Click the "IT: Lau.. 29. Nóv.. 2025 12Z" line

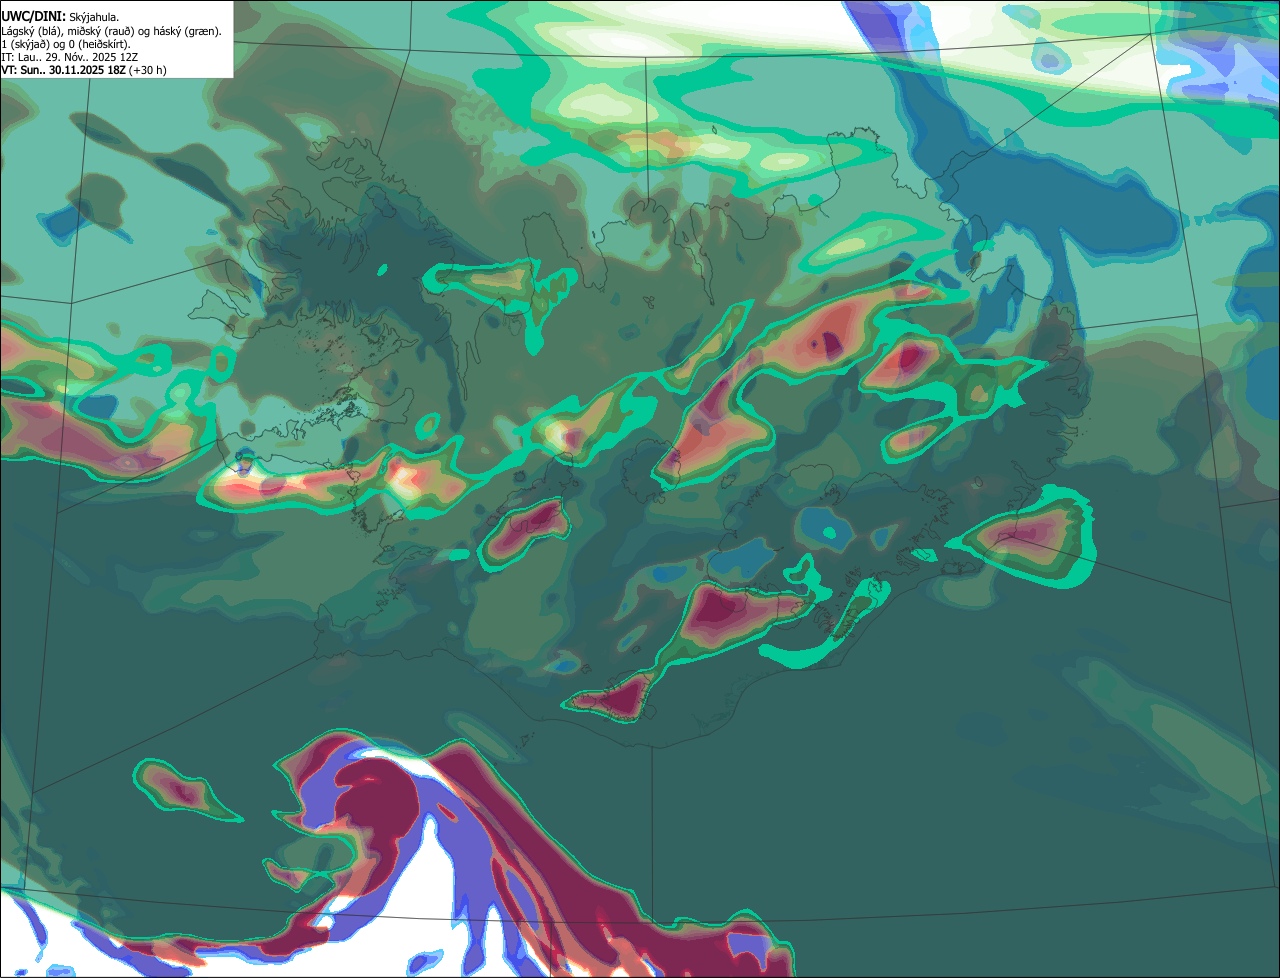[70, 57]
